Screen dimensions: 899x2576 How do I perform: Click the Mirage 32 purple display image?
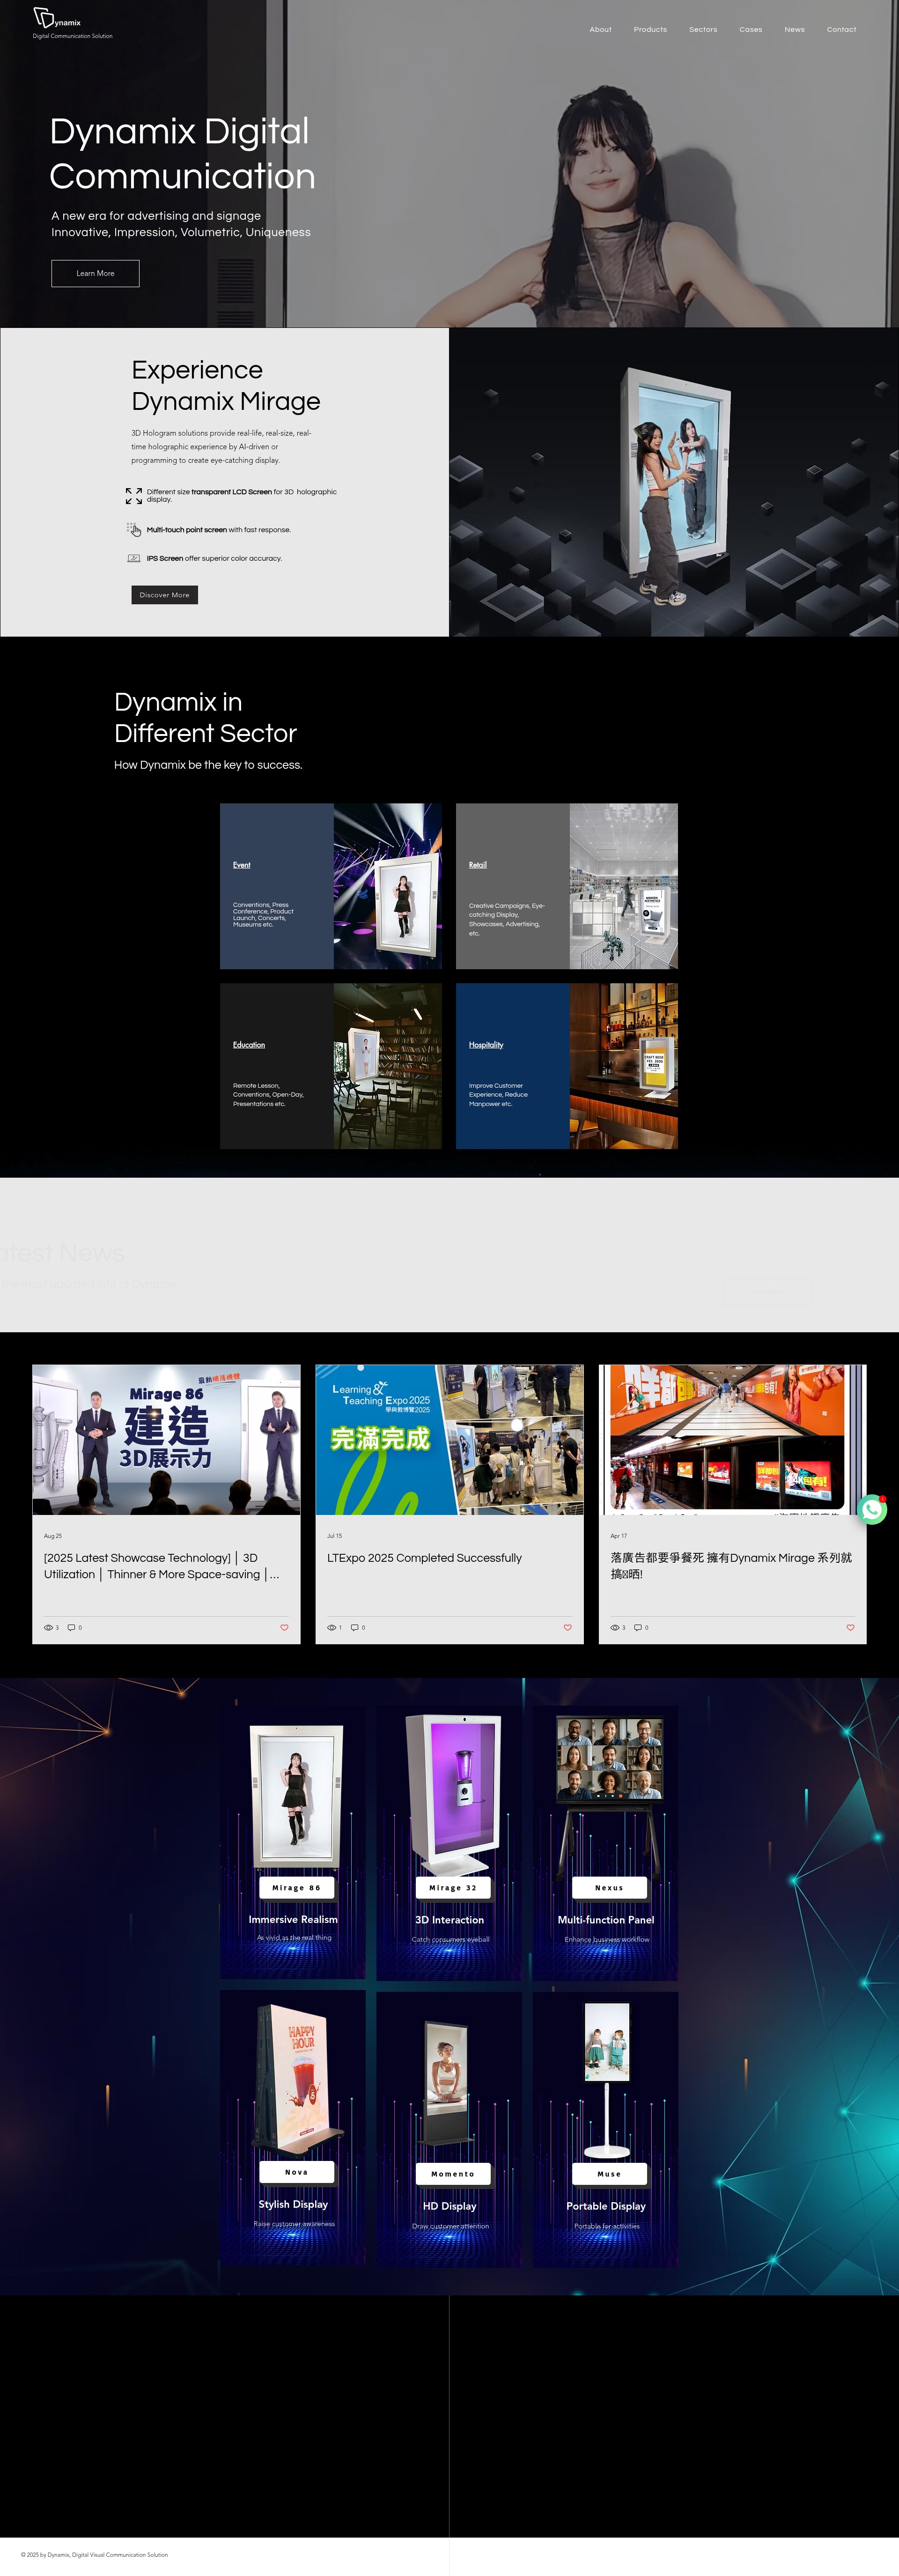452,1794
